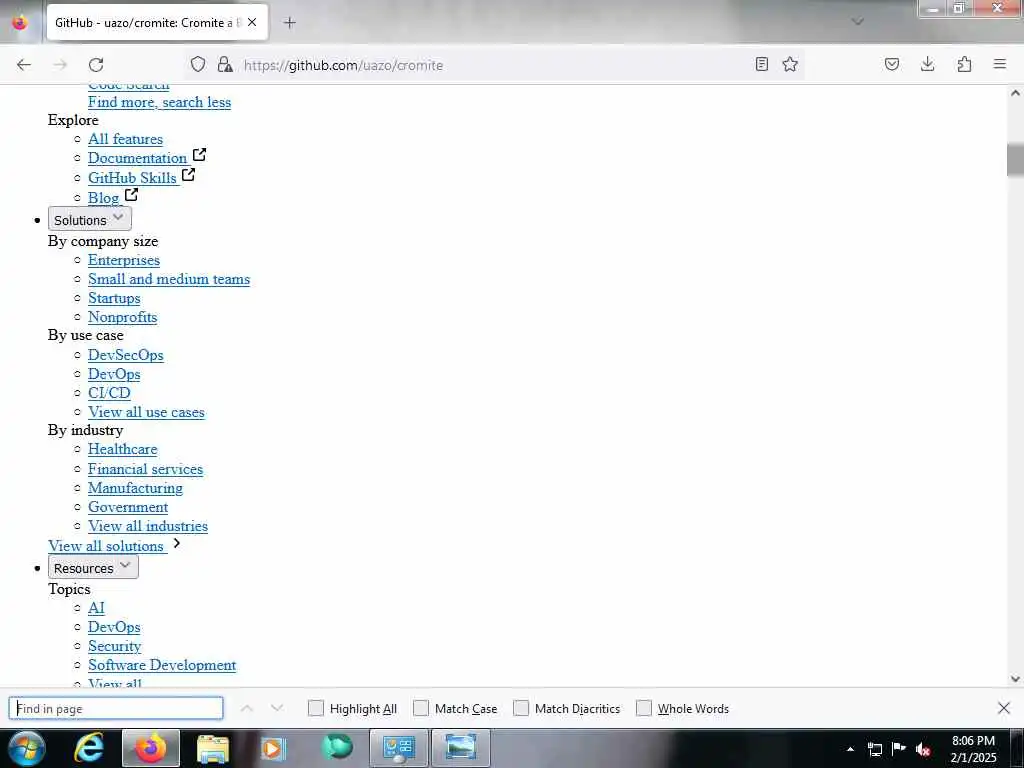Enable the Match Diacritics checkbox
The width and height of the screenshot is (1024, 768).
coord(520,708)
